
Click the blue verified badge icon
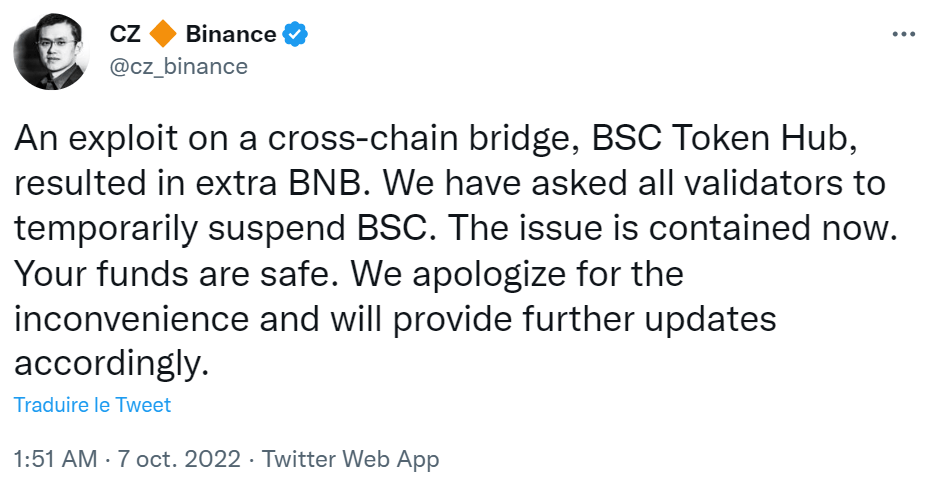point(294,34)
